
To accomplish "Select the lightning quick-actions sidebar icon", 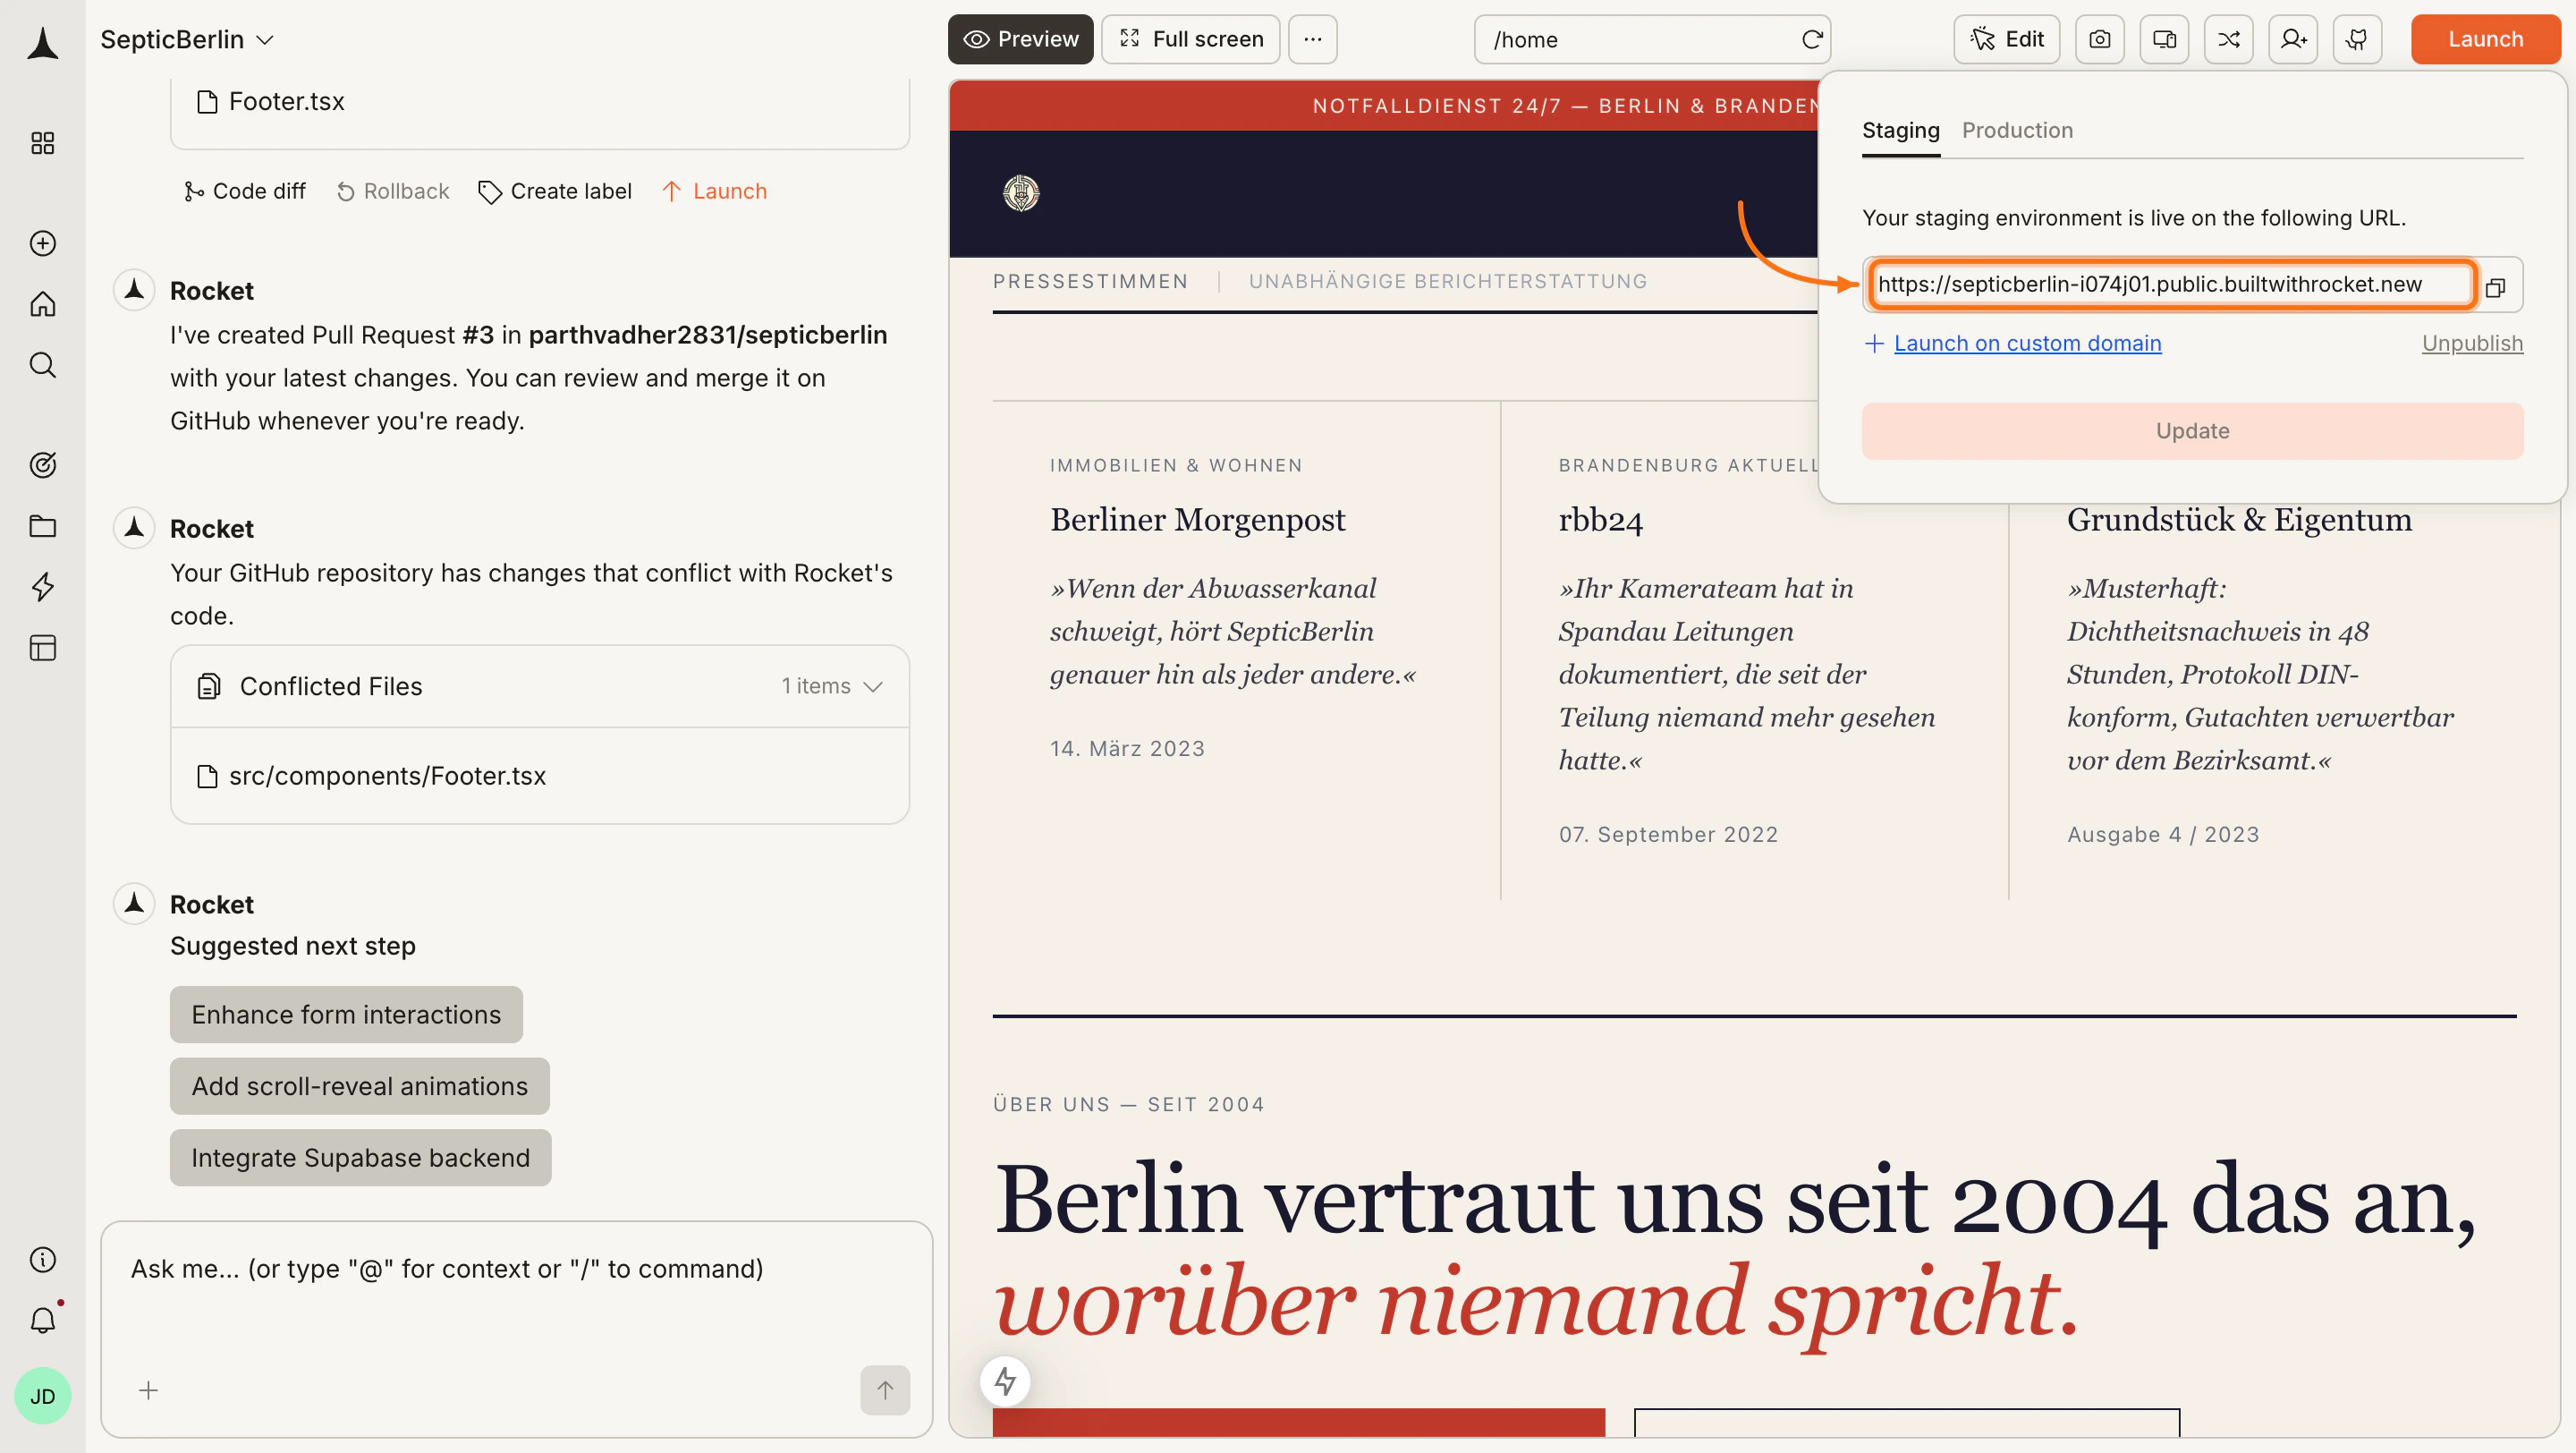I will pos(43,588).
